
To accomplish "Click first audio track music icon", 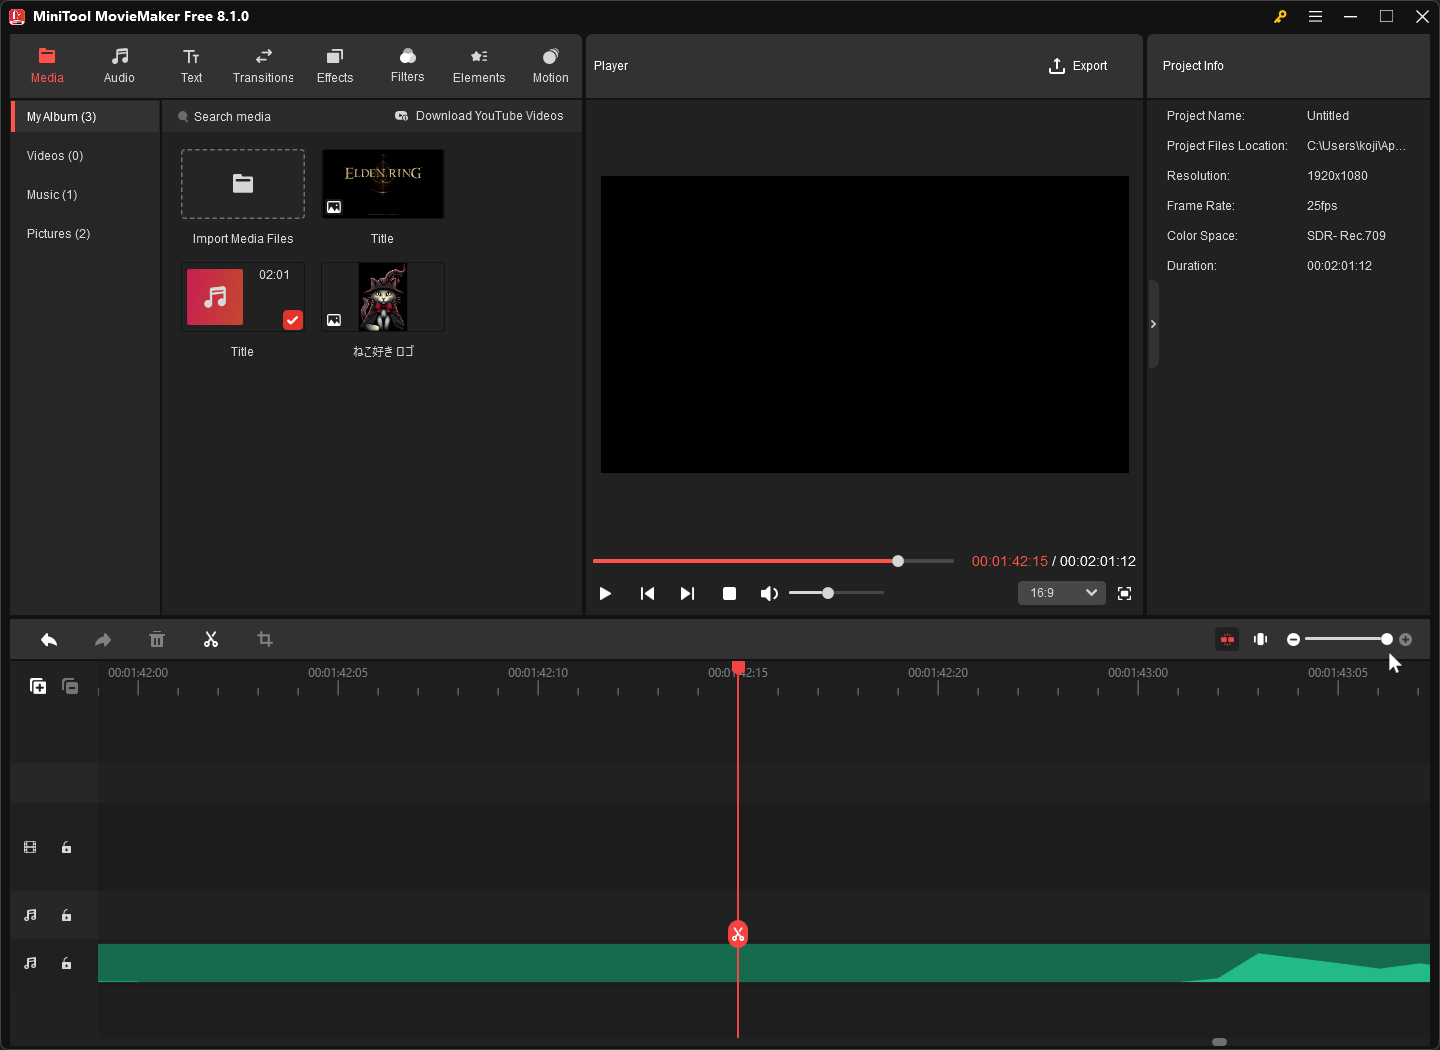I will point(30,916).
